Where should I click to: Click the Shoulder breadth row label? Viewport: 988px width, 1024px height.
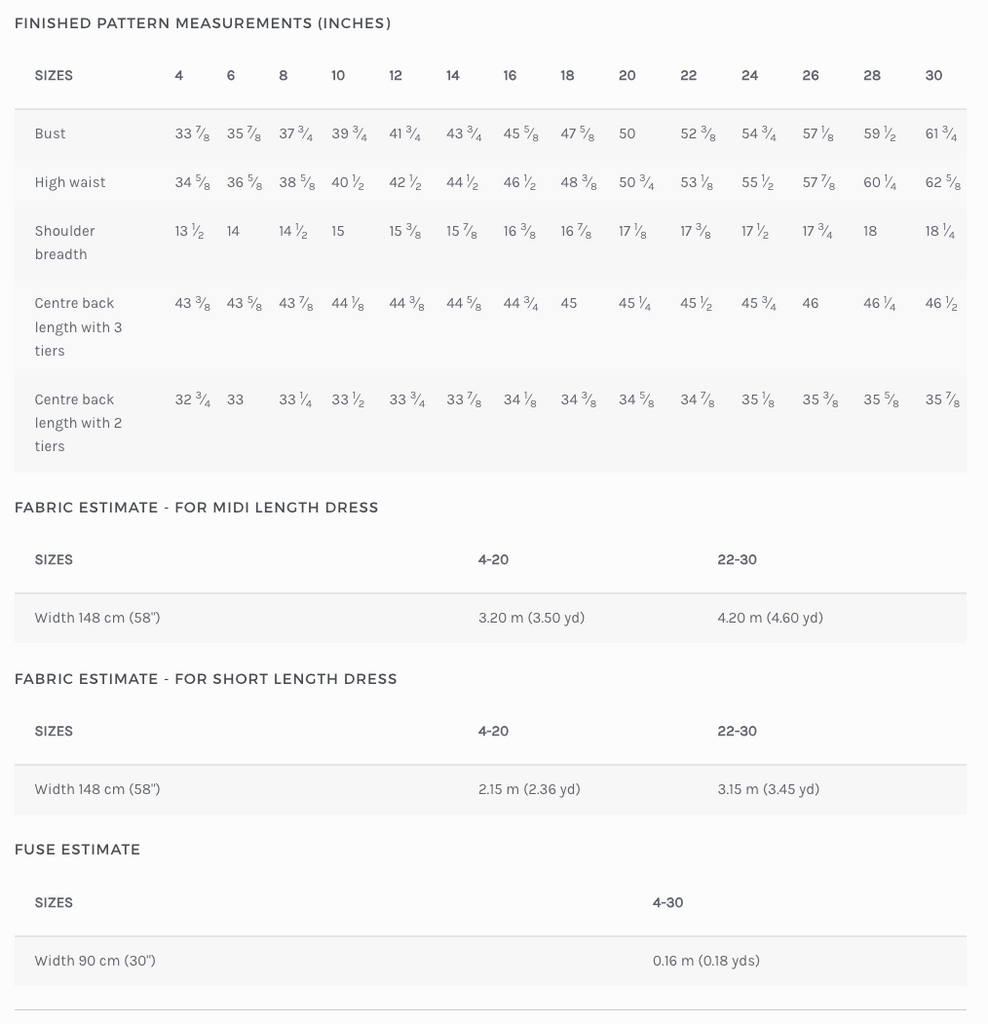[x=64, y=243]
